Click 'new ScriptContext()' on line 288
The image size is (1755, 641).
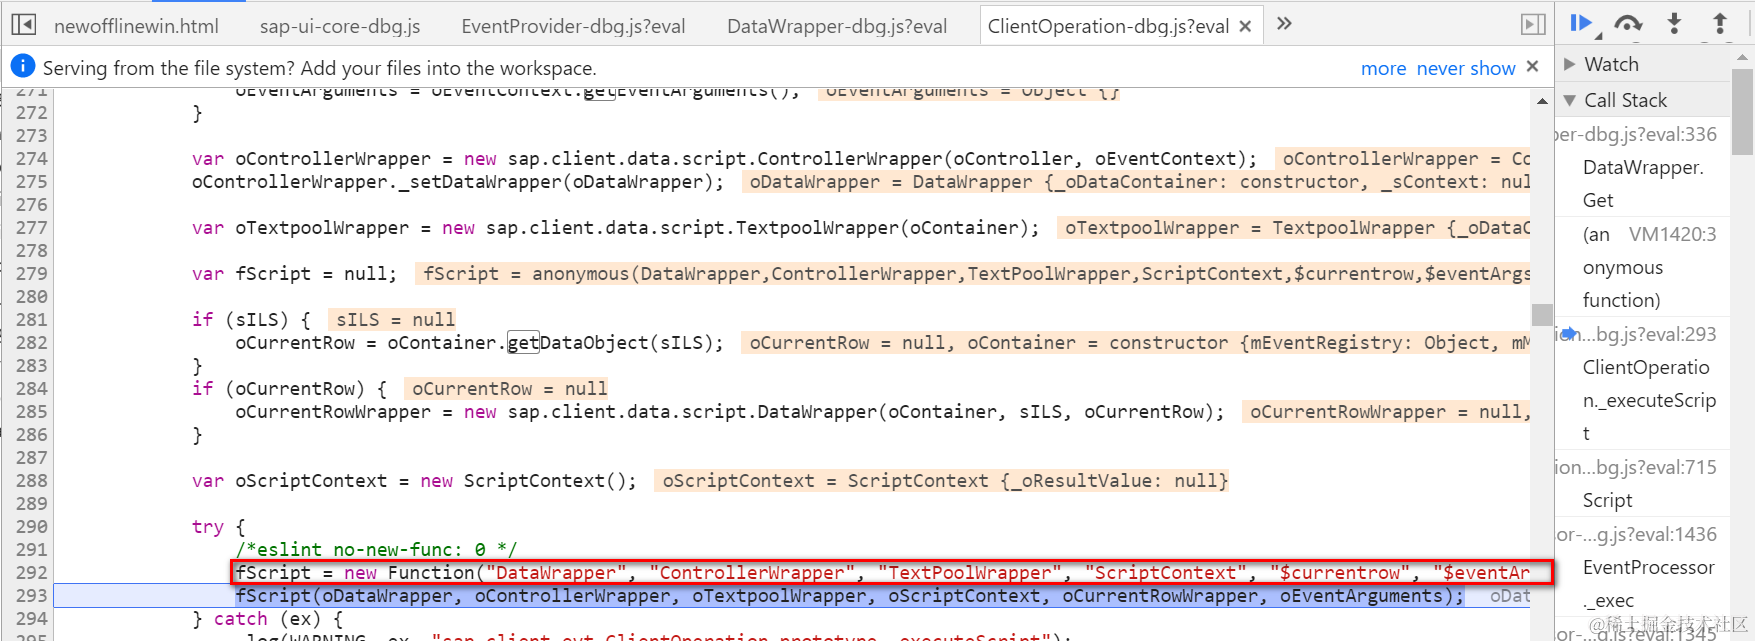(x=523, y=480)
